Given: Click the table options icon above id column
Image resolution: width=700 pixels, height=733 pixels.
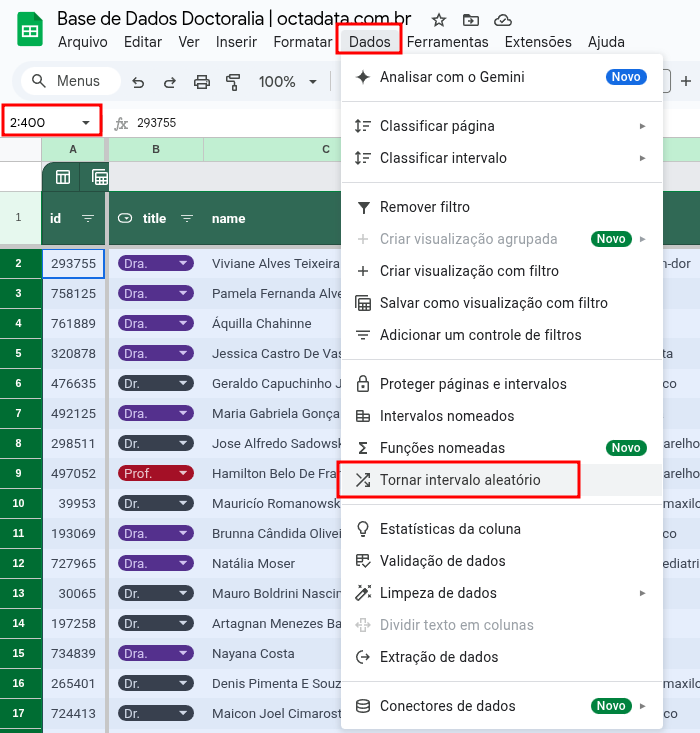Looking at the screenshot, I should coord(63,177).
